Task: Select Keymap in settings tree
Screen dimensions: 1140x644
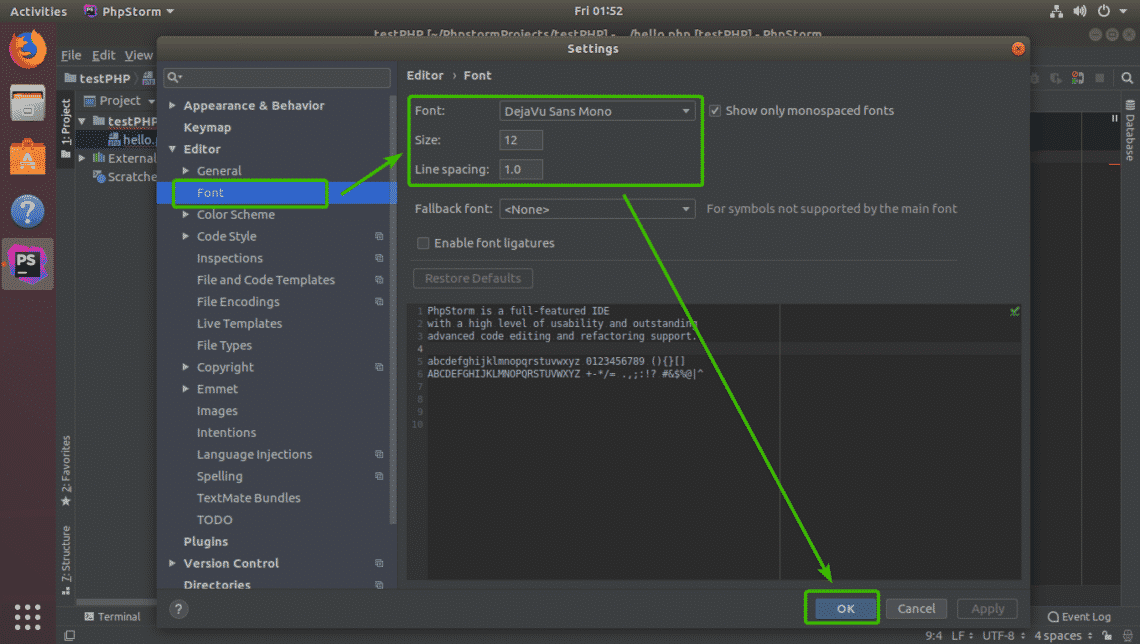Action: [x=207, y=127]
